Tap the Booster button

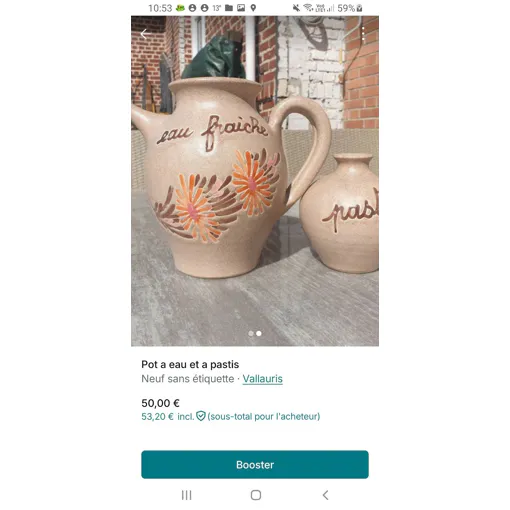pyautogui.click(x=255, y=464)
